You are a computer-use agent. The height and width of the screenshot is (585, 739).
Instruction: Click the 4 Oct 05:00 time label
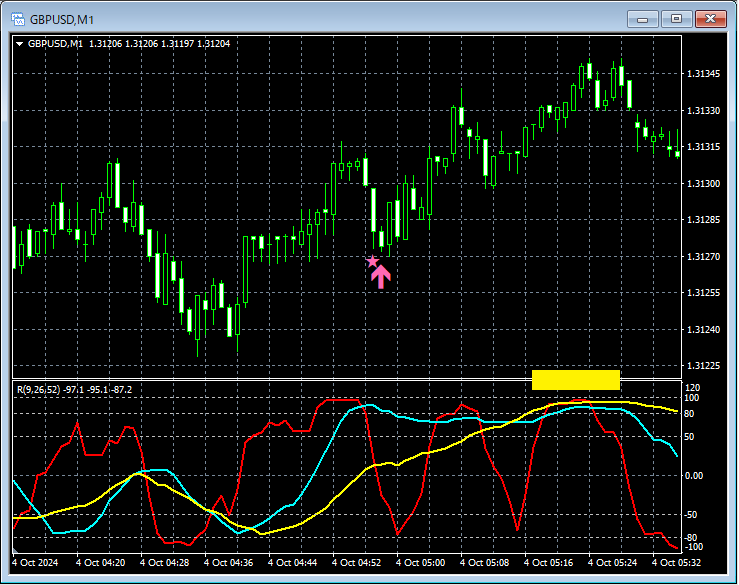pos(420,563)
